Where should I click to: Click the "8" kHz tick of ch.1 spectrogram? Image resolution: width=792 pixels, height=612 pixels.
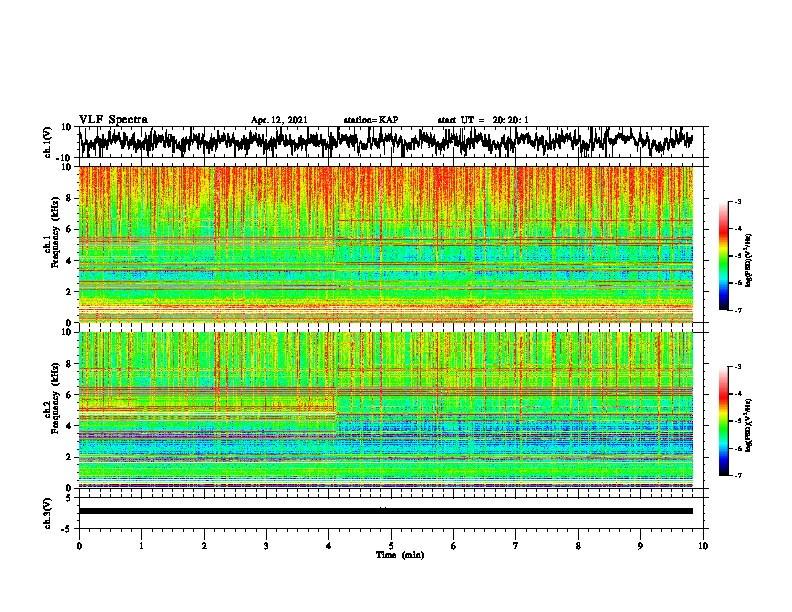70,198
